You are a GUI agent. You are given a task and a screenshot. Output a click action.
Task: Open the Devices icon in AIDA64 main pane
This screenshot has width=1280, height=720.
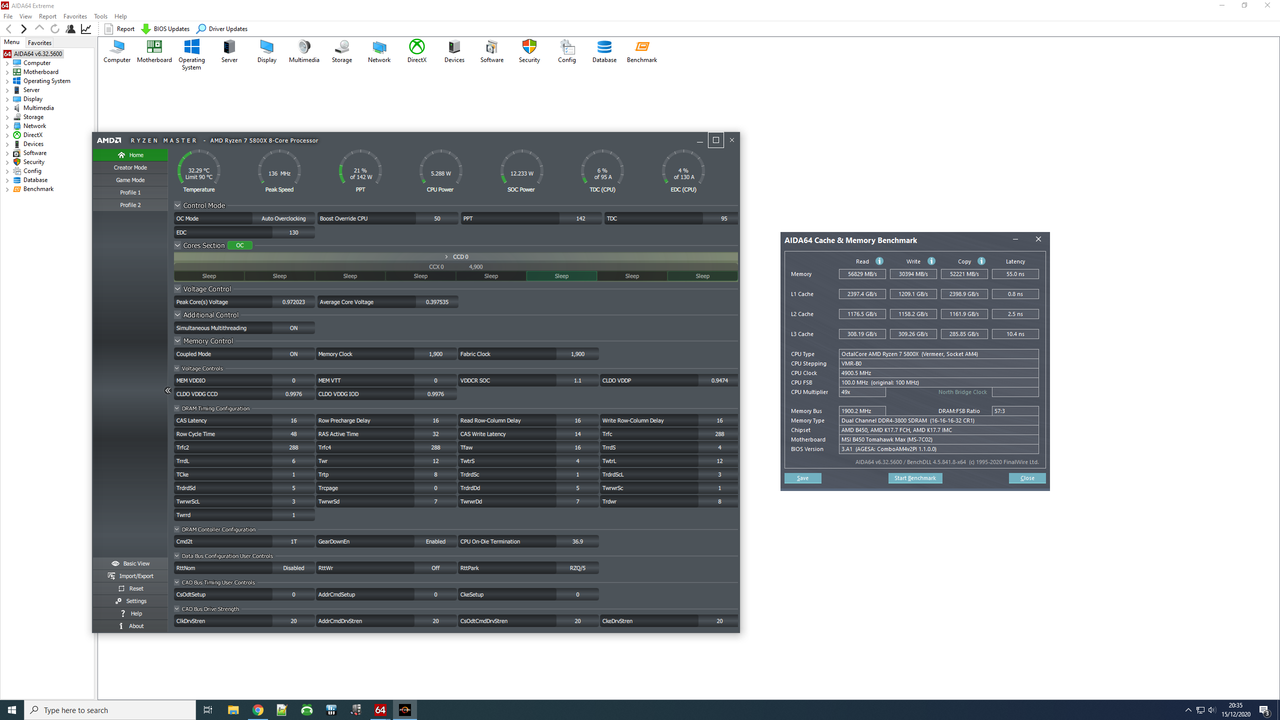(454, 47)
